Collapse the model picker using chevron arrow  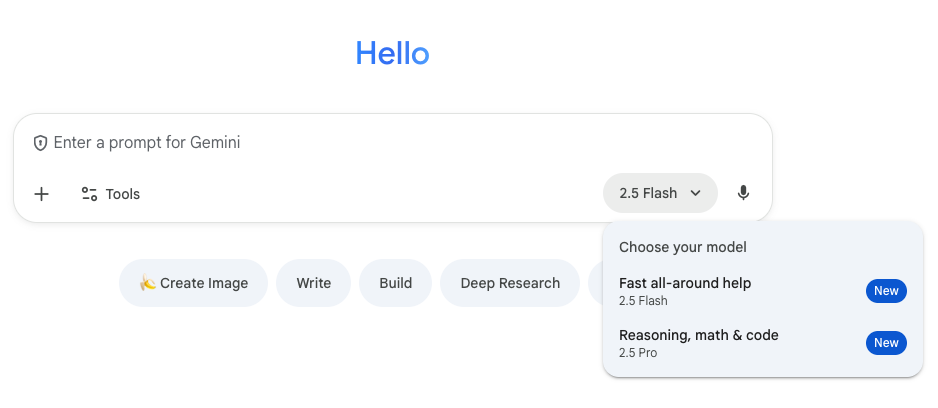pos(696,194)
